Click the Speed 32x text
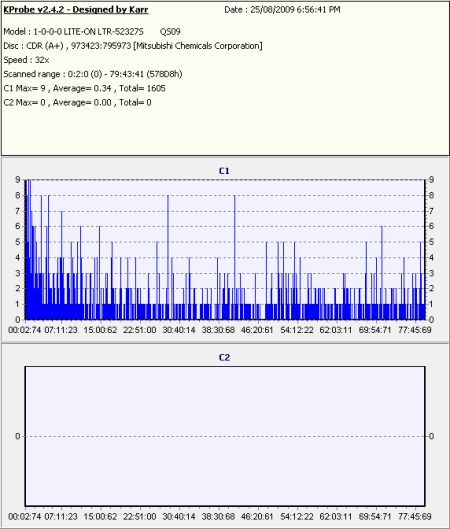Screen dimensions: 450x529 [26, 60]
